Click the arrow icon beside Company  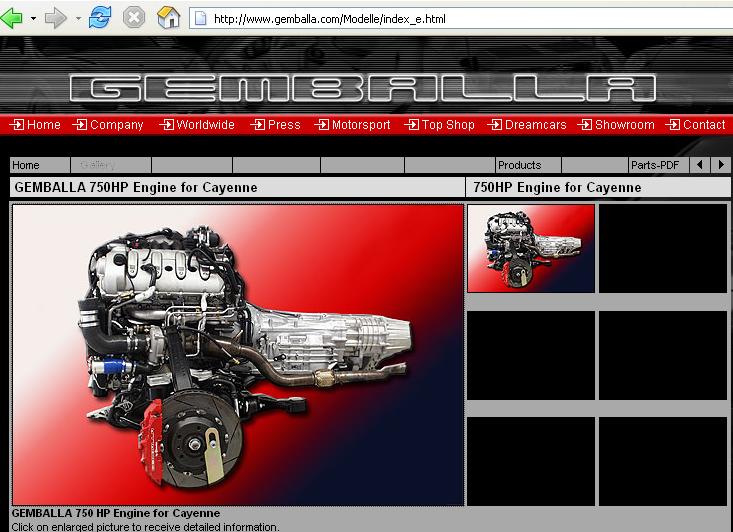80,125
